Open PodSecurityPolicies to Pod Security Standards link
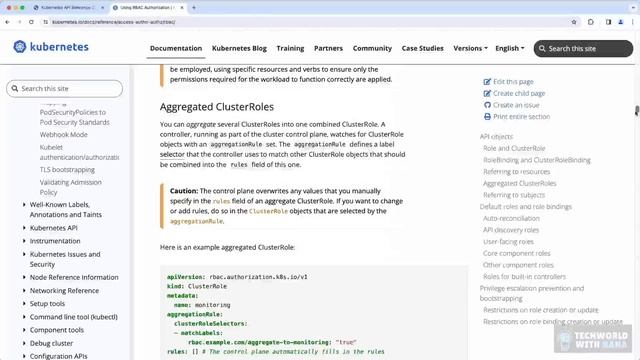This screenshot has height=360, width=640. point(75,117)
